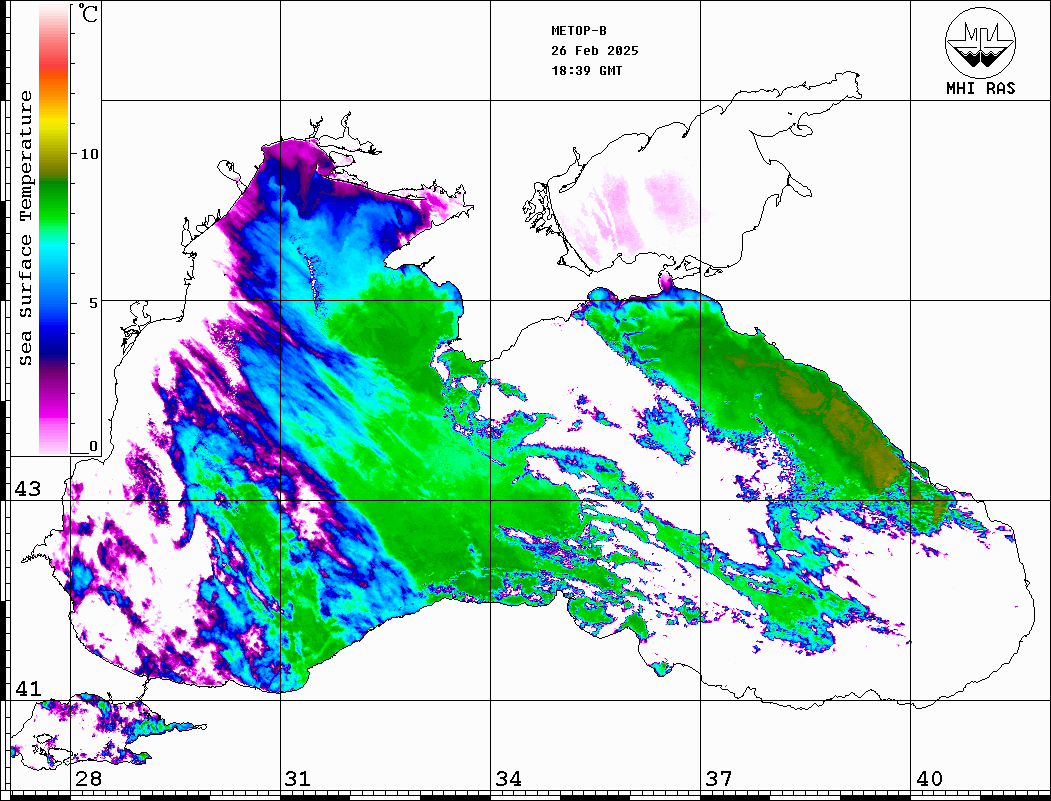Click the date 26 Feb 2025
The height and width of the screenshot is (801, 1051).
click(x=595, y=51)
